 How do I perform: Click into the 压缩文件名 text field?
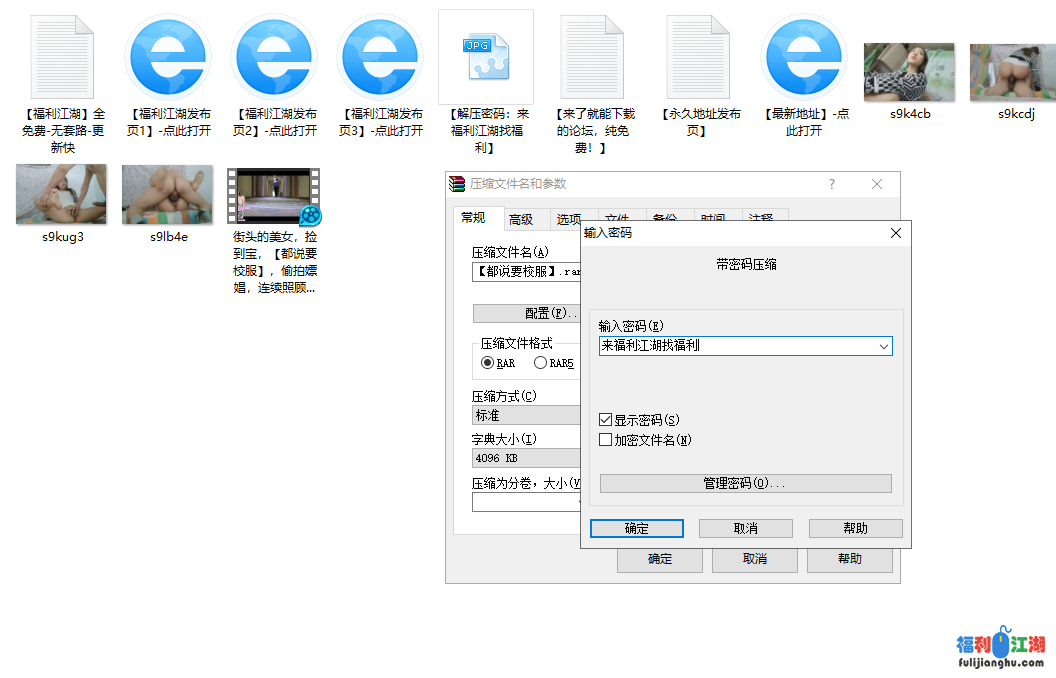pyautogui.click(x=526, y=271)
